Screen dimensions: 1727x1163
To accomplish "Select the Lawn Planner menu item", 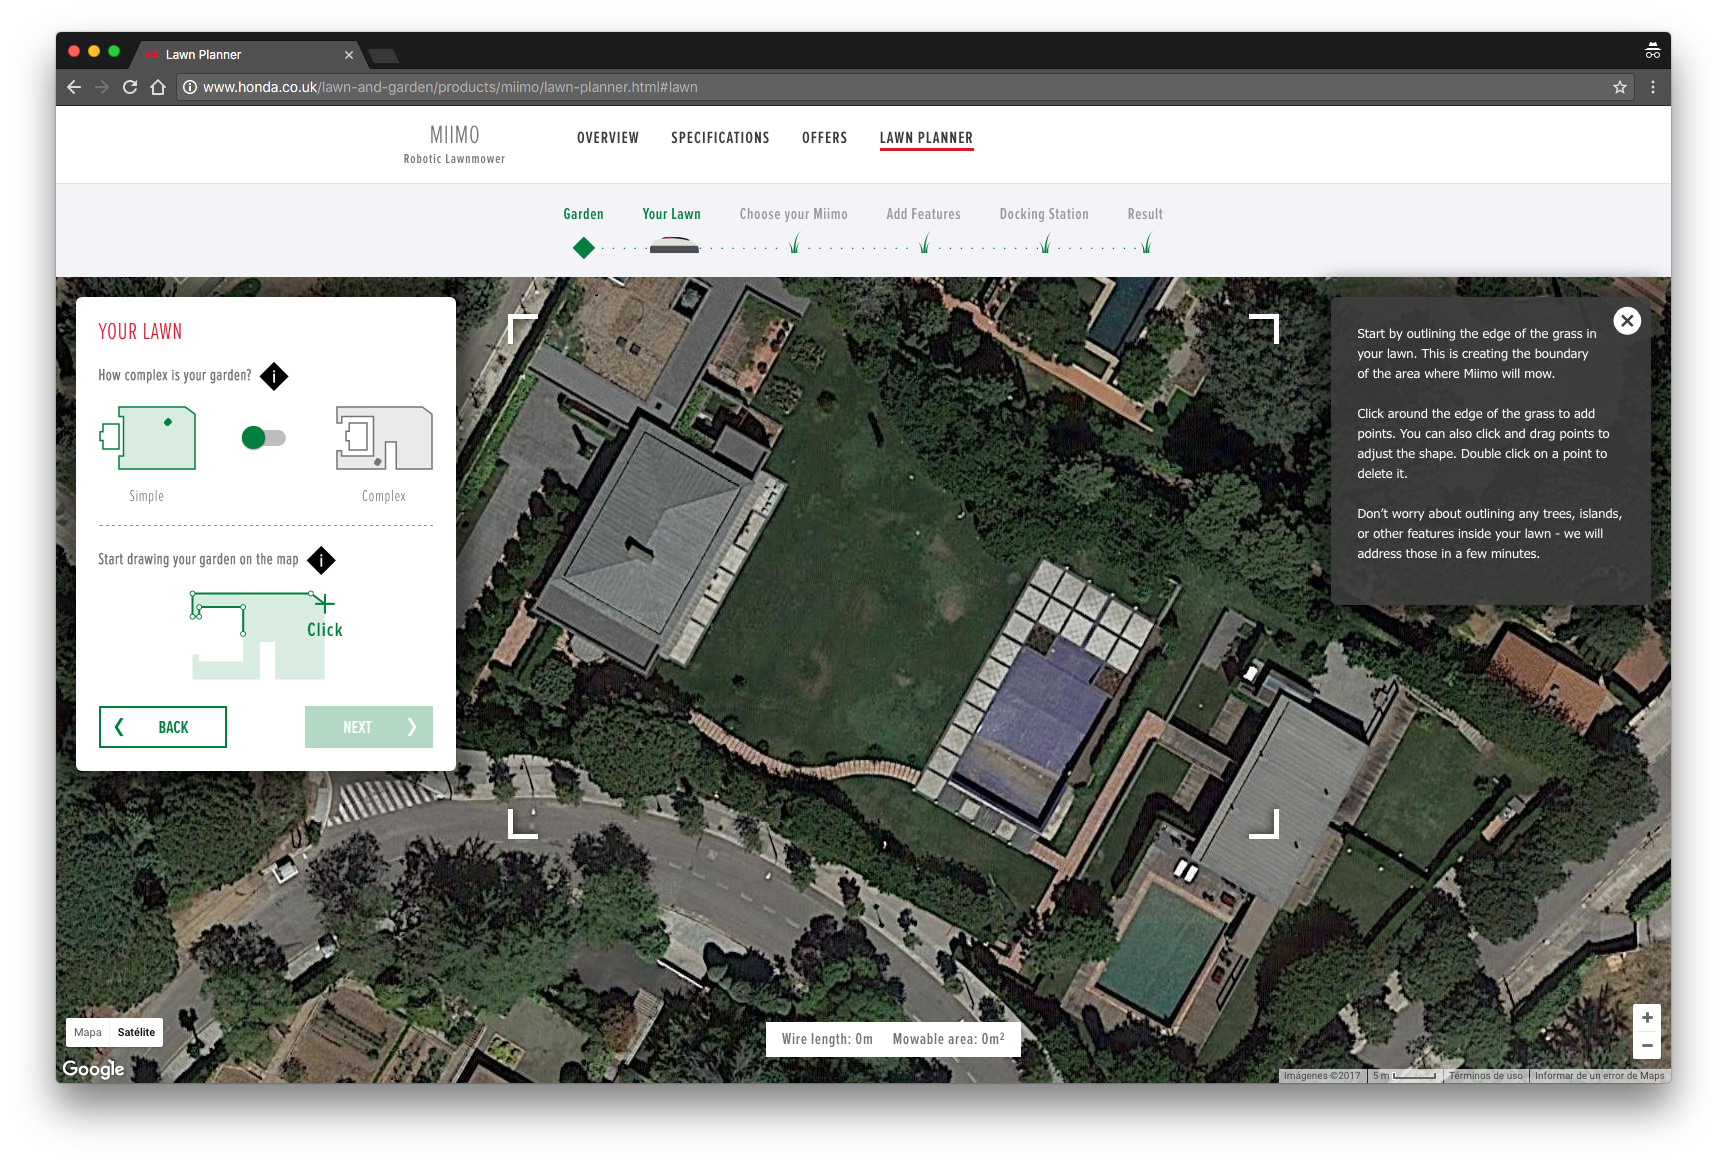I will (926, 138).
